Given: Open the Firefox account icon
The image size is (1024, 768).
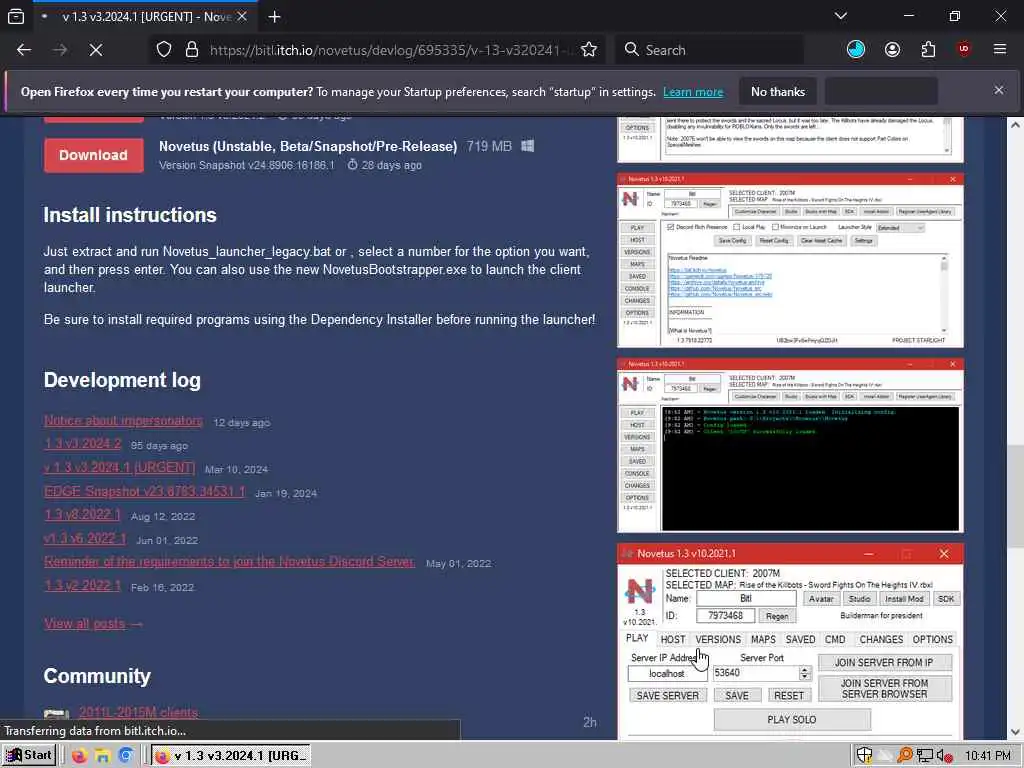Looking at the screenshot, I should pos(892,50).
